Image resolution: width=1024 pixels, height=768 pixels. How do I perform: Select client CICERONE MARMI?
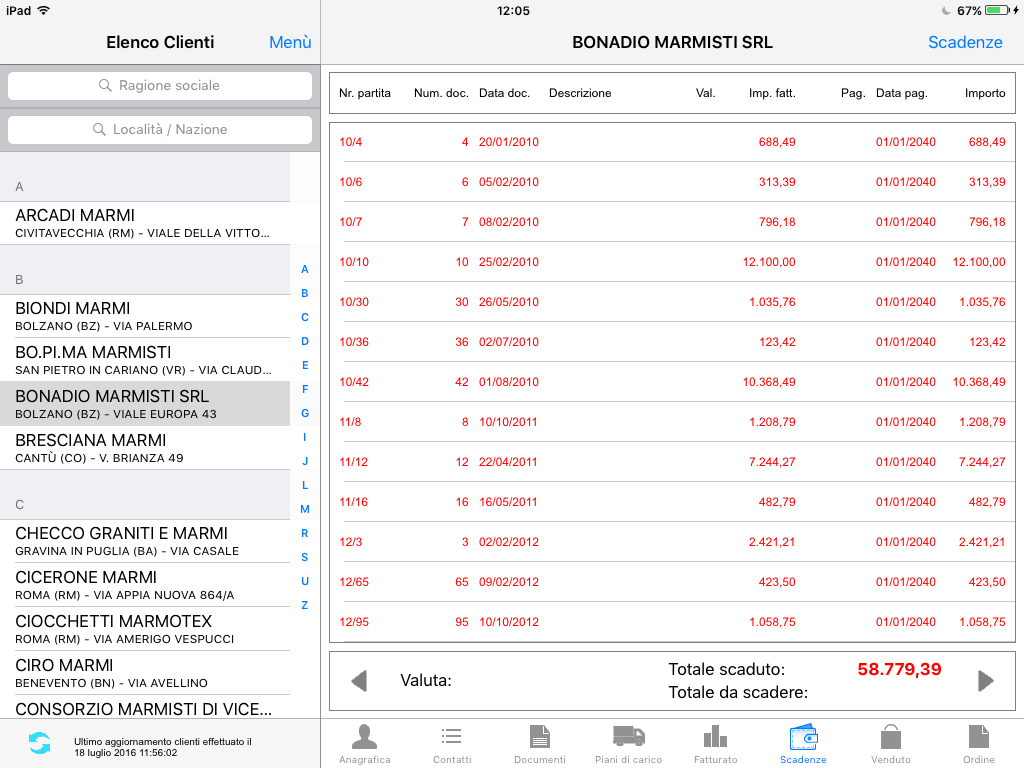pos(145,585)
